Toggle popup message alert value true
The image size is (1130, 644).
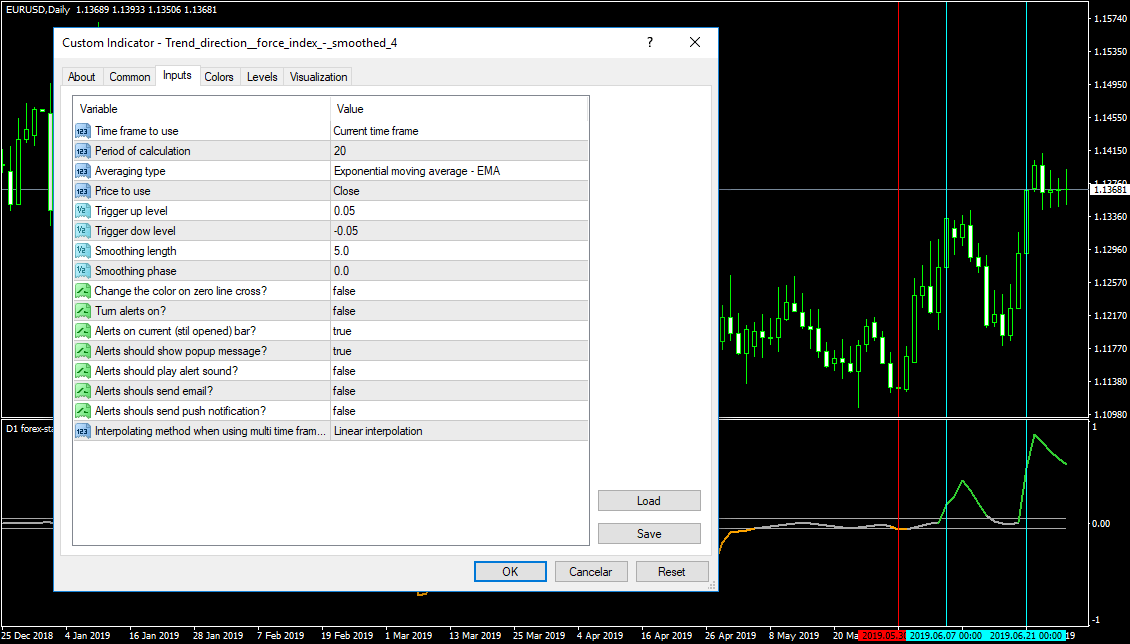(459, 352)
